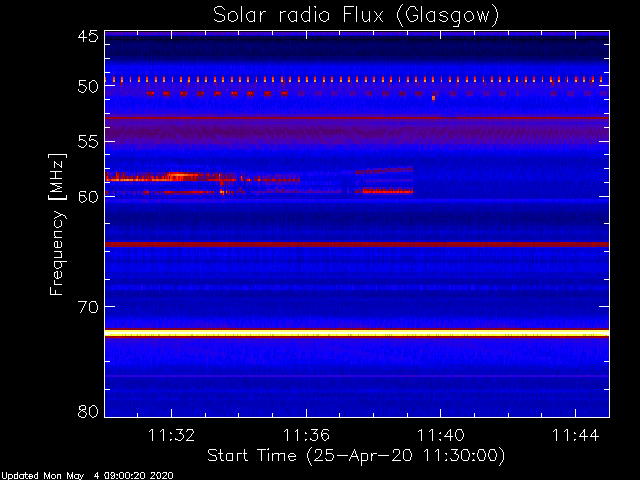
Task: Click the frequency tick label 50
Action: [x=88, y=87]
